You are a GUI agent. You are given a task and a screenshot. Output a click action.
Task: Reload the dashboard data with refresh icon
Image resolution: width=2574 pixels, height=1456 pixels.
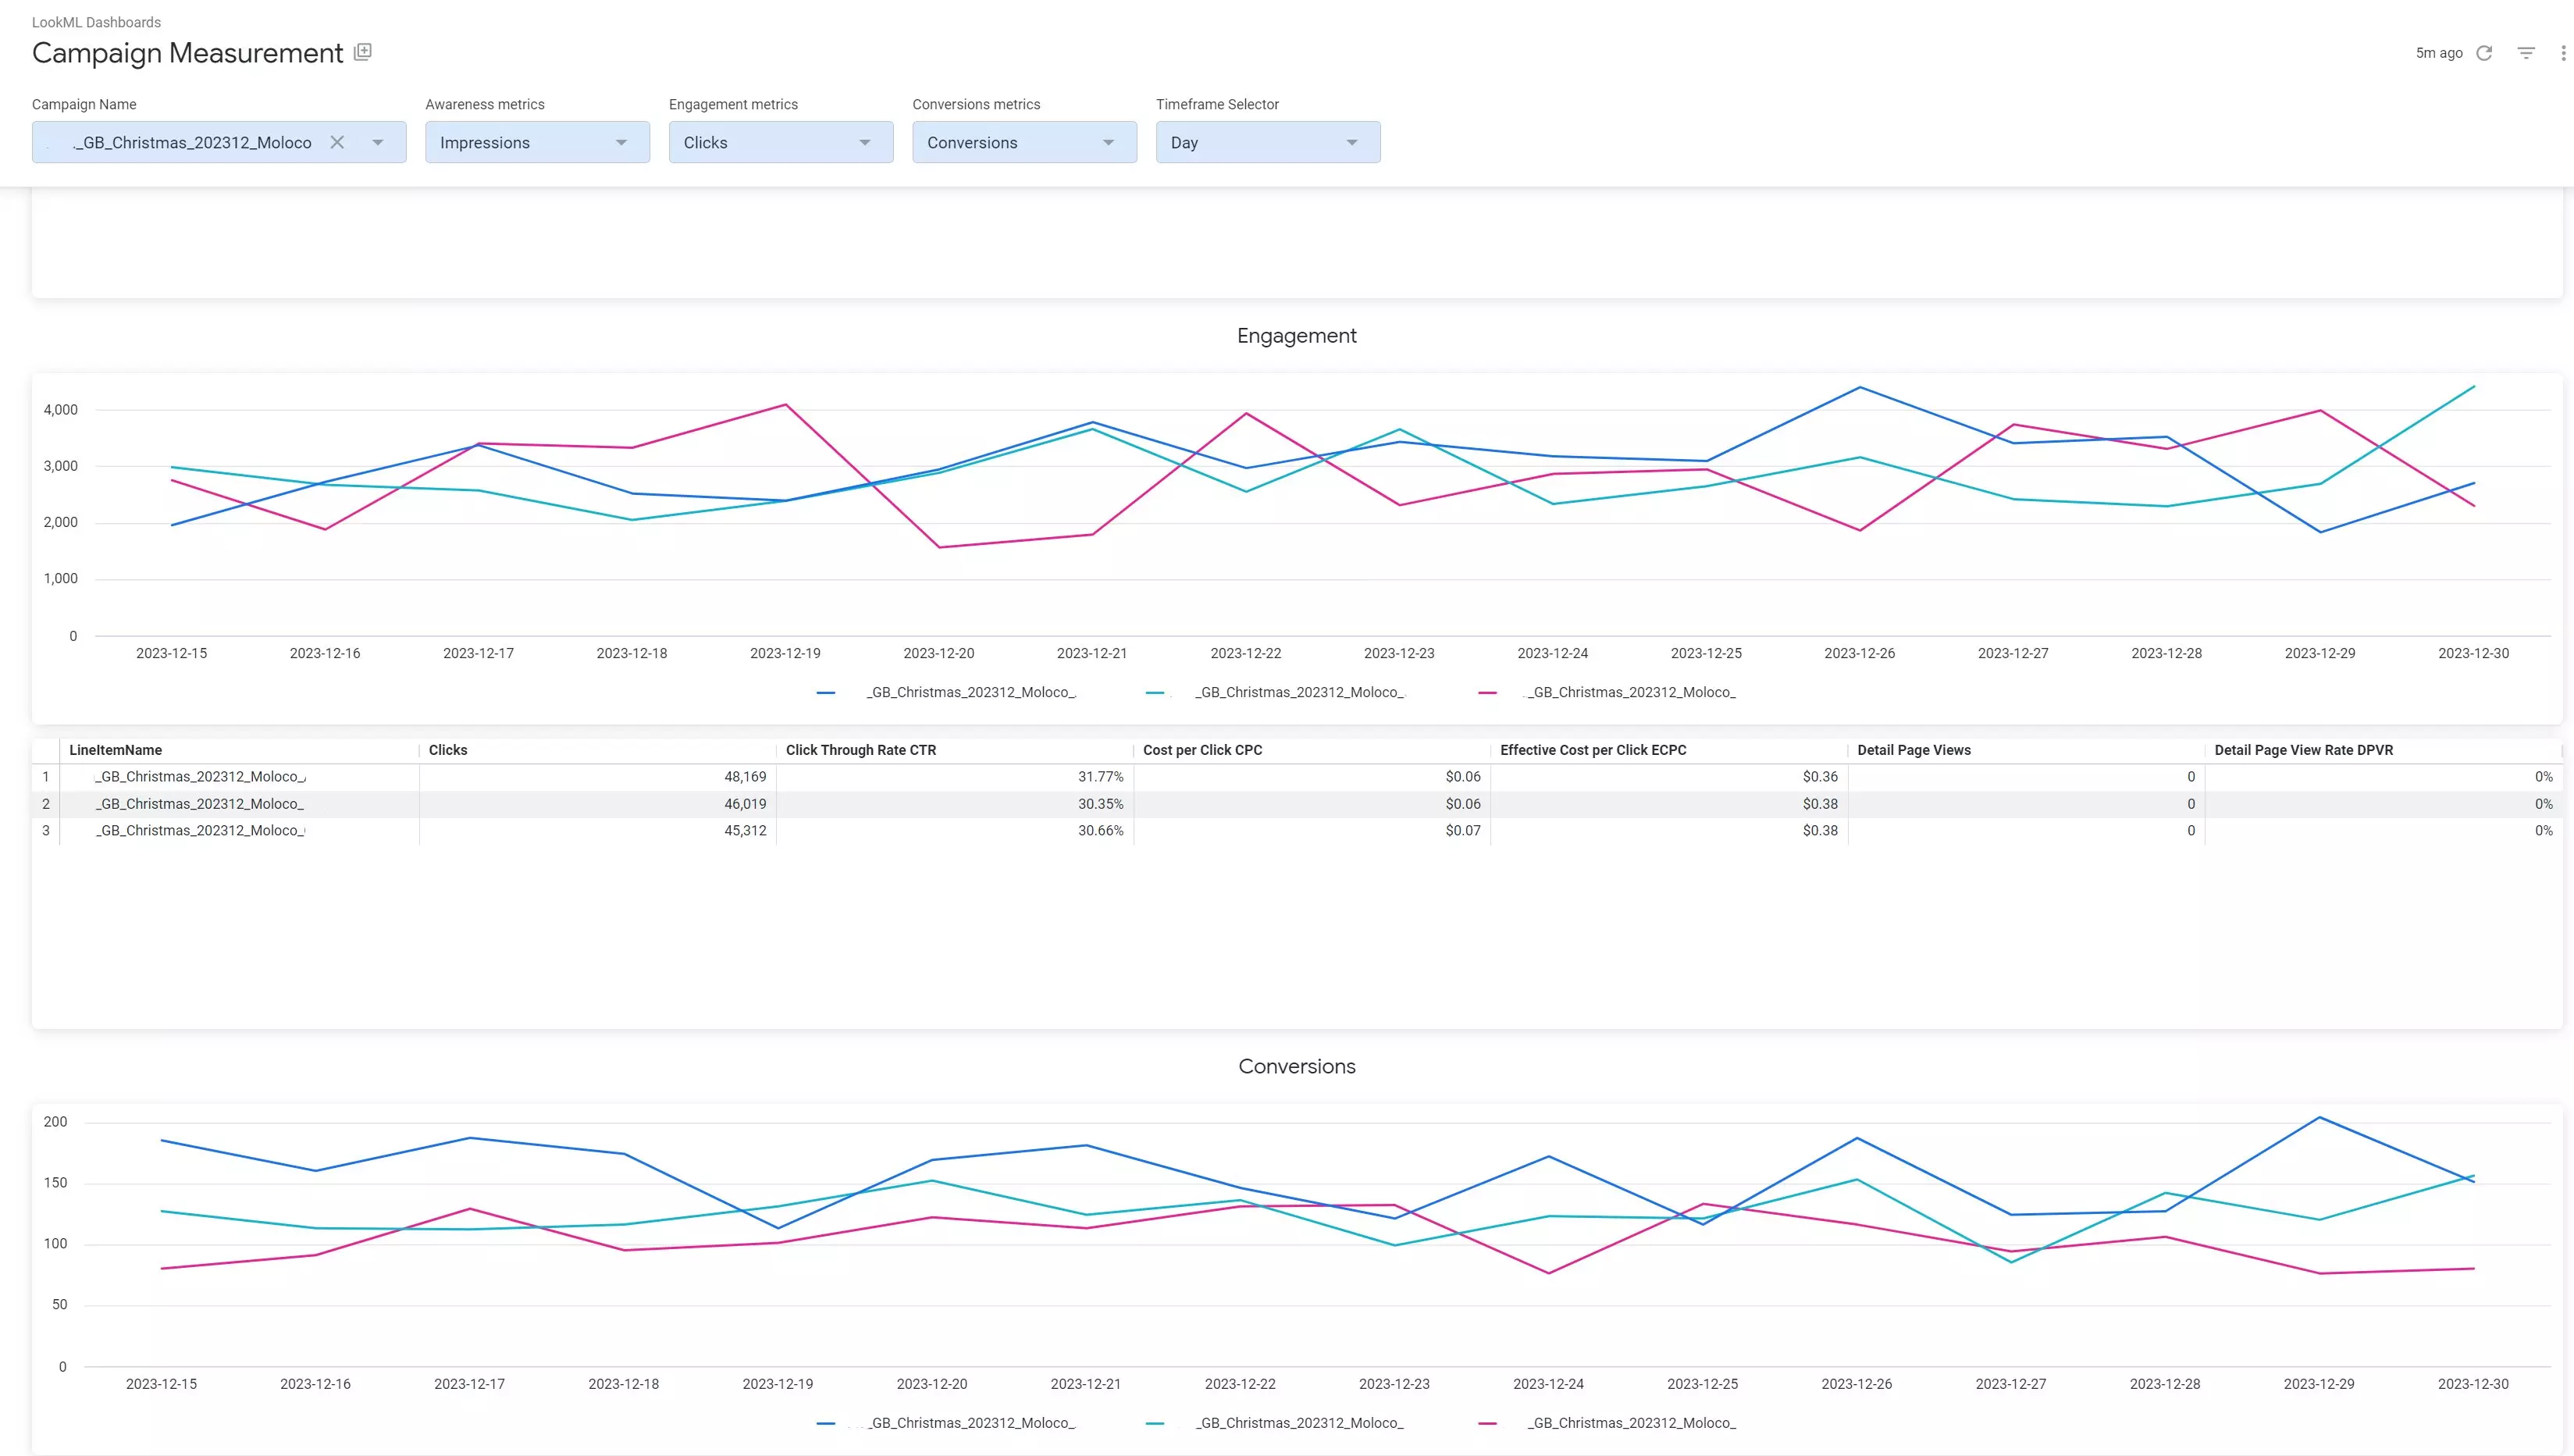tap(2484, 53)
